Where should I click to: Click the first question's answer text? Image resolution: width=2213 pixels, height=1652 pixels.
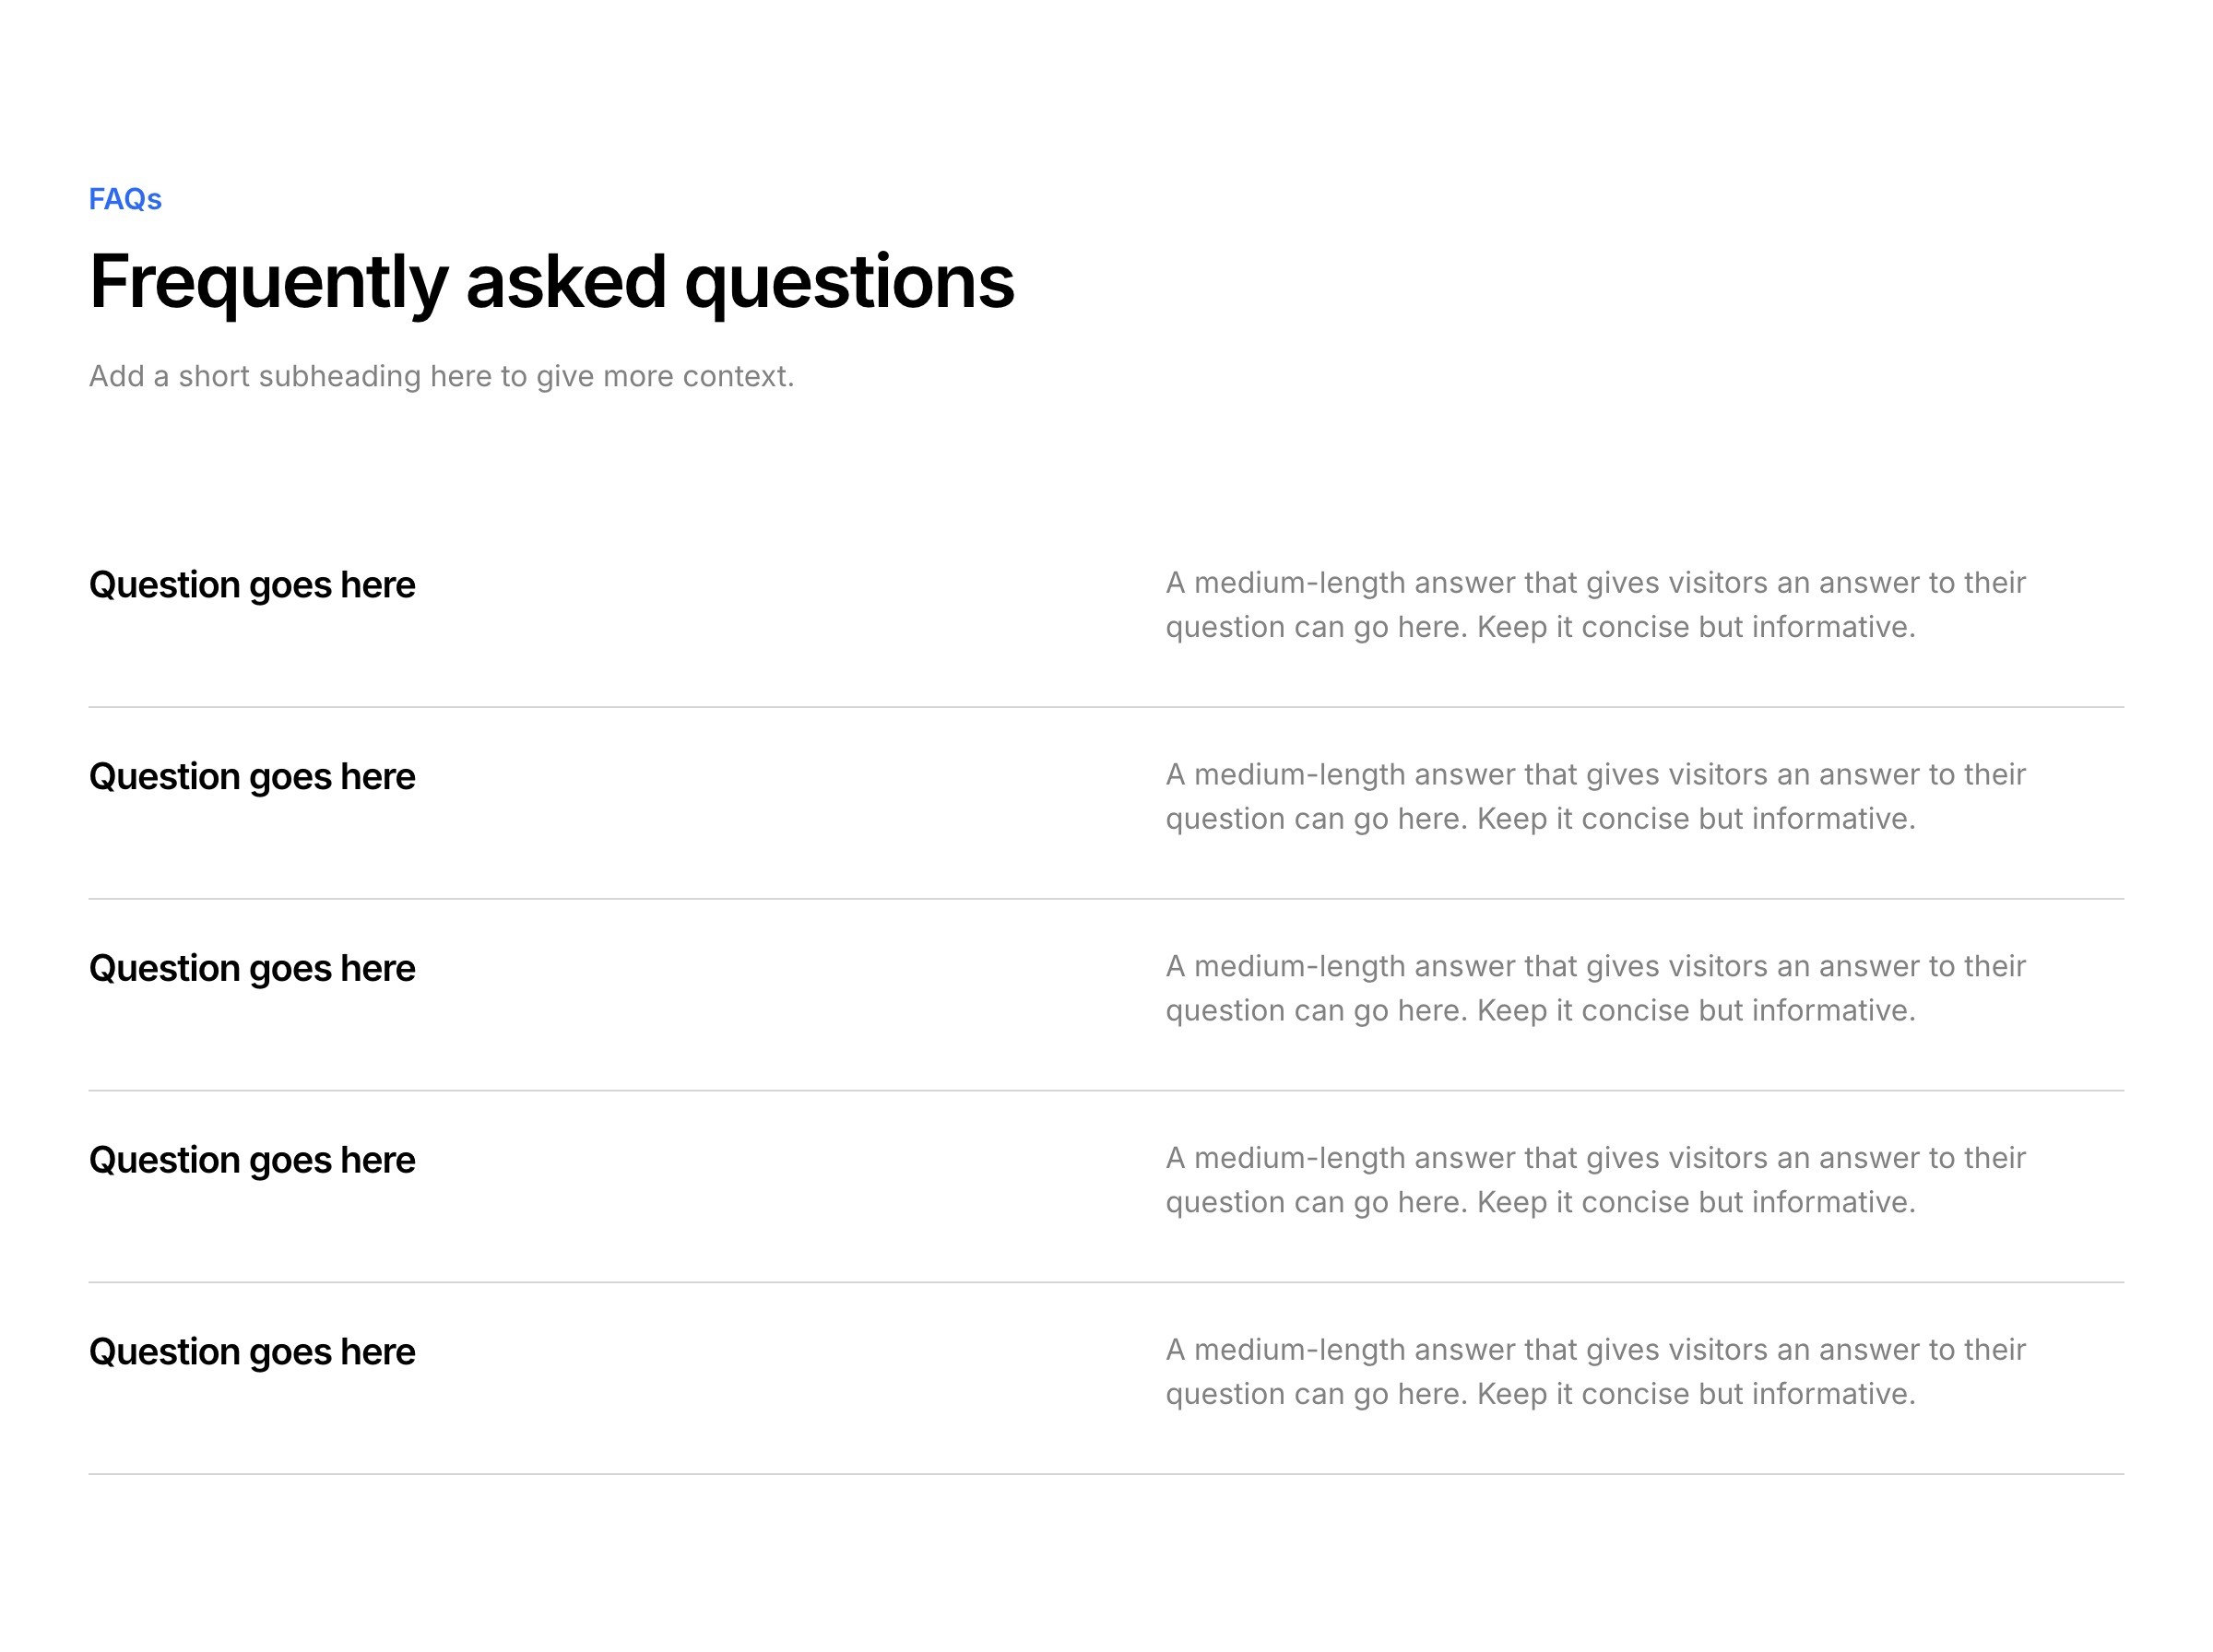[x=1594, y=605]
